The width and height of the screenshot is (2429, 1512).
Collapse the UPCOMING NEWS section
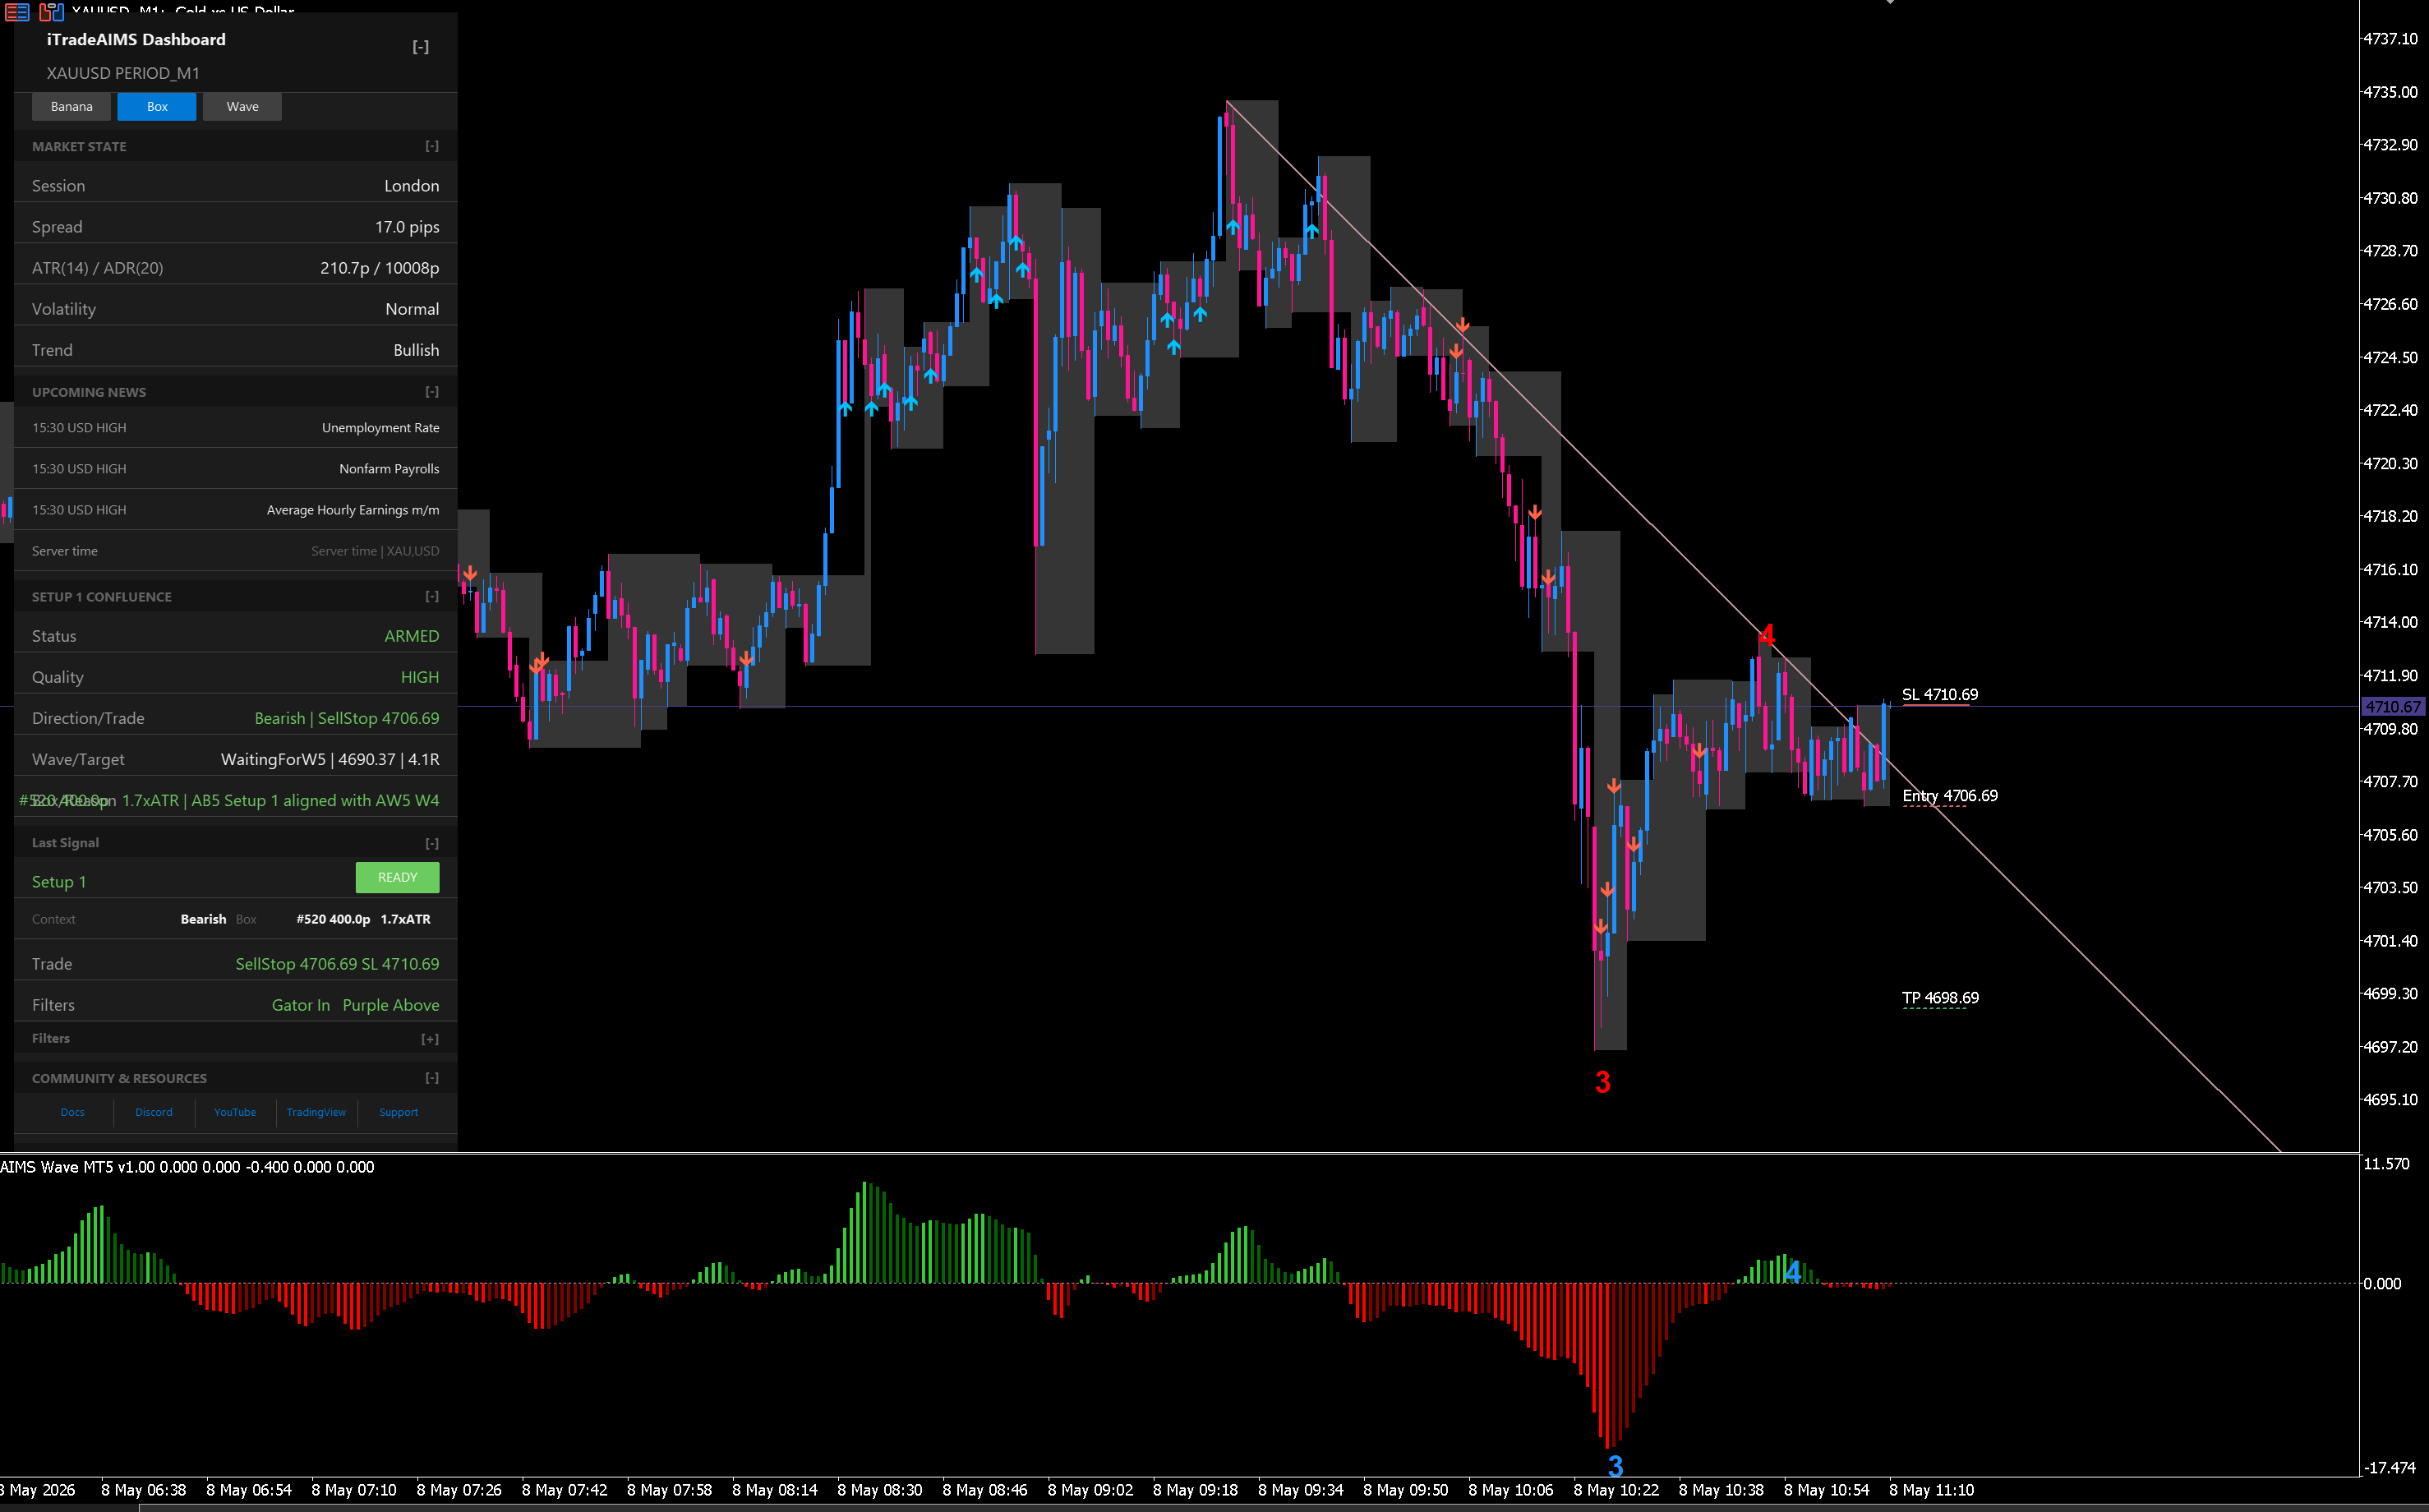(432, 392)
